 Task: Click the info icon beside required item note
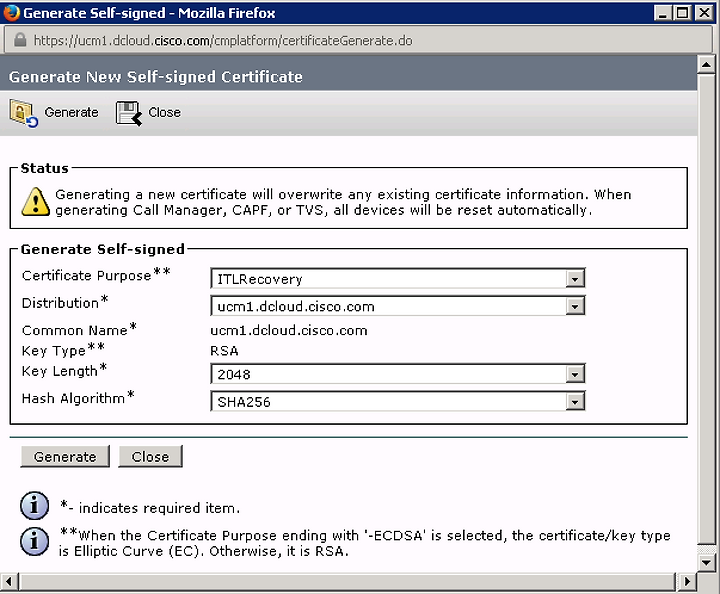tap(34, 505)
